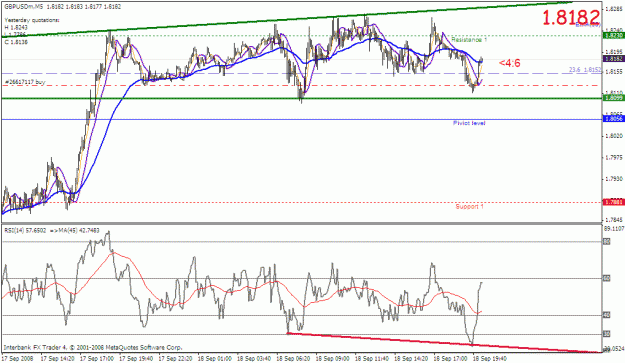Click the 1.8020 price scale value
Viewport: 625px width, 363px height.
click(x=614, y=136)
